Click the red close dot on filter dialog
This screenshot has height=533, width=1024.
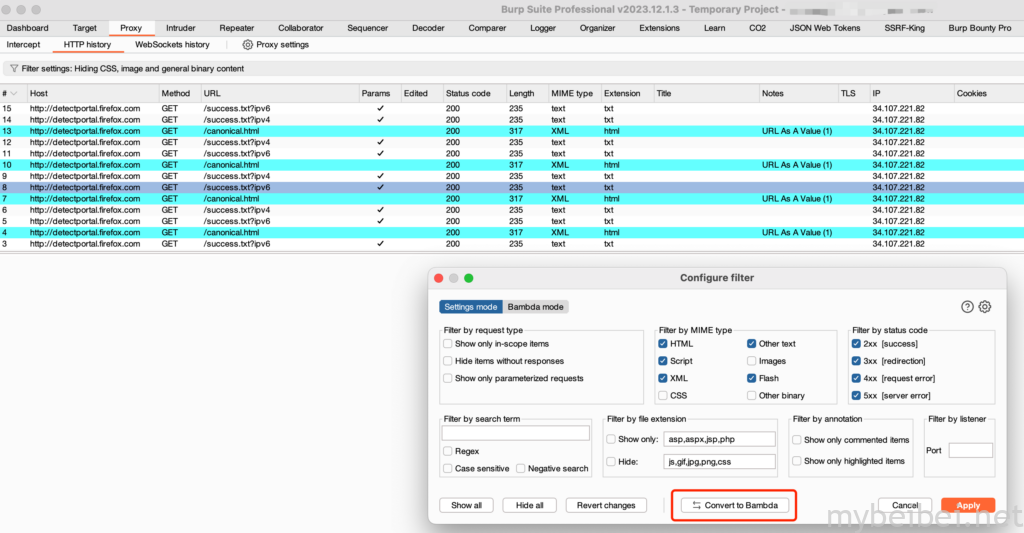[x=439, y=278]
